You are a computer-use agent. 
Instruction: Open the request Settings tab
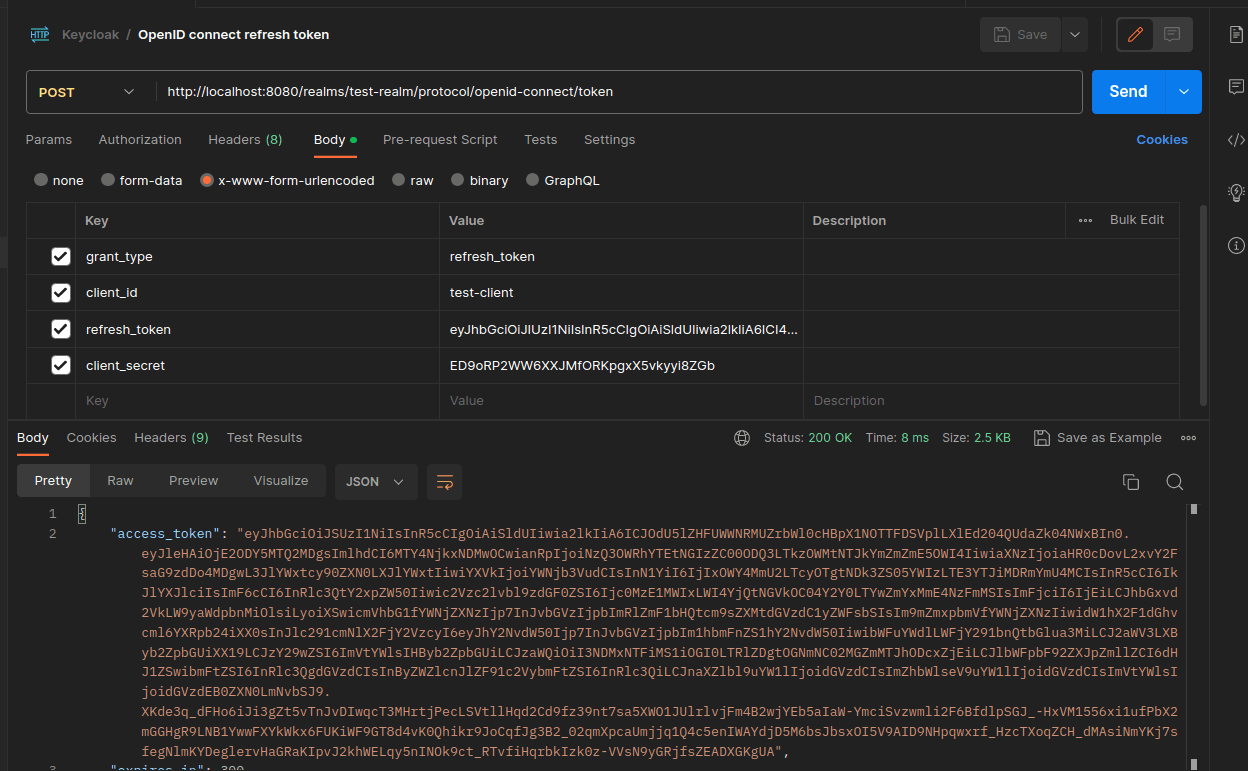(x=610, y=140)
